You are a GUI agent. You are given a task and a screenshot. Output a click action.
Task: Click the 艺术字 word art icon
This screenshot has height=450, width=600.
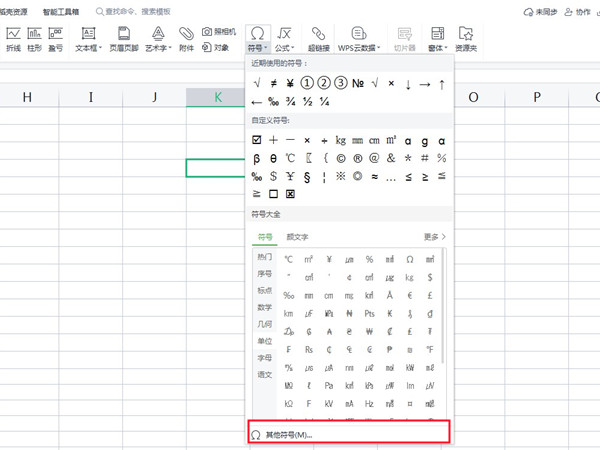[158, 34]
